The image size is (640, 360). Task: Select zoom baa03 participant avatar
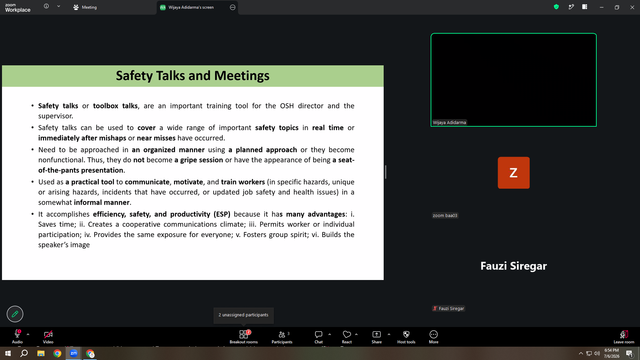[513, 173]
